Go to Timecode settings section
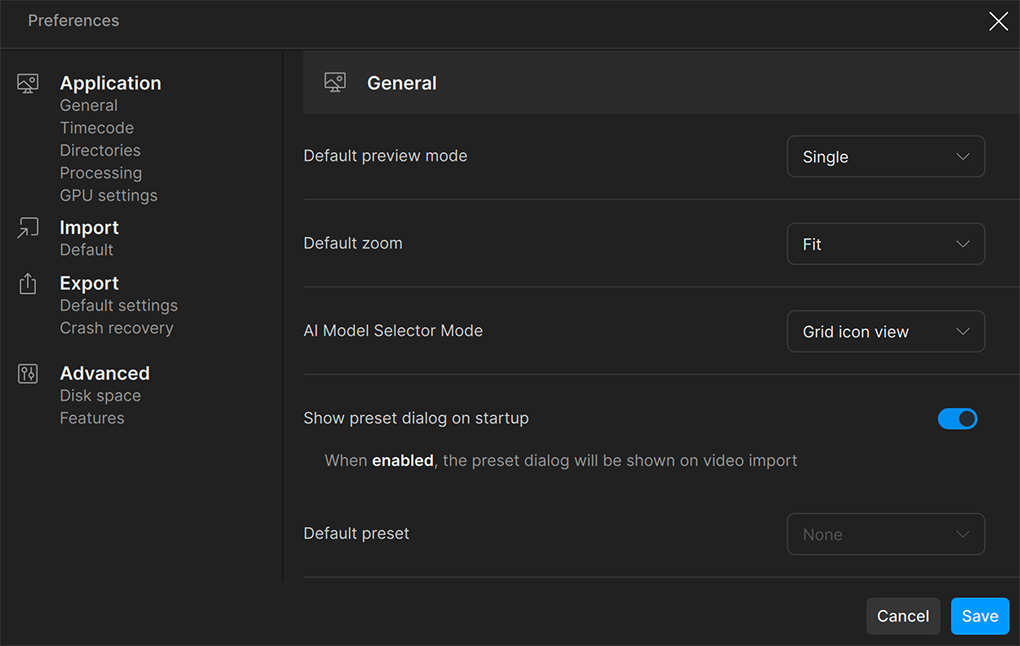Screen dimensions: 1020x646 (96, 128)
